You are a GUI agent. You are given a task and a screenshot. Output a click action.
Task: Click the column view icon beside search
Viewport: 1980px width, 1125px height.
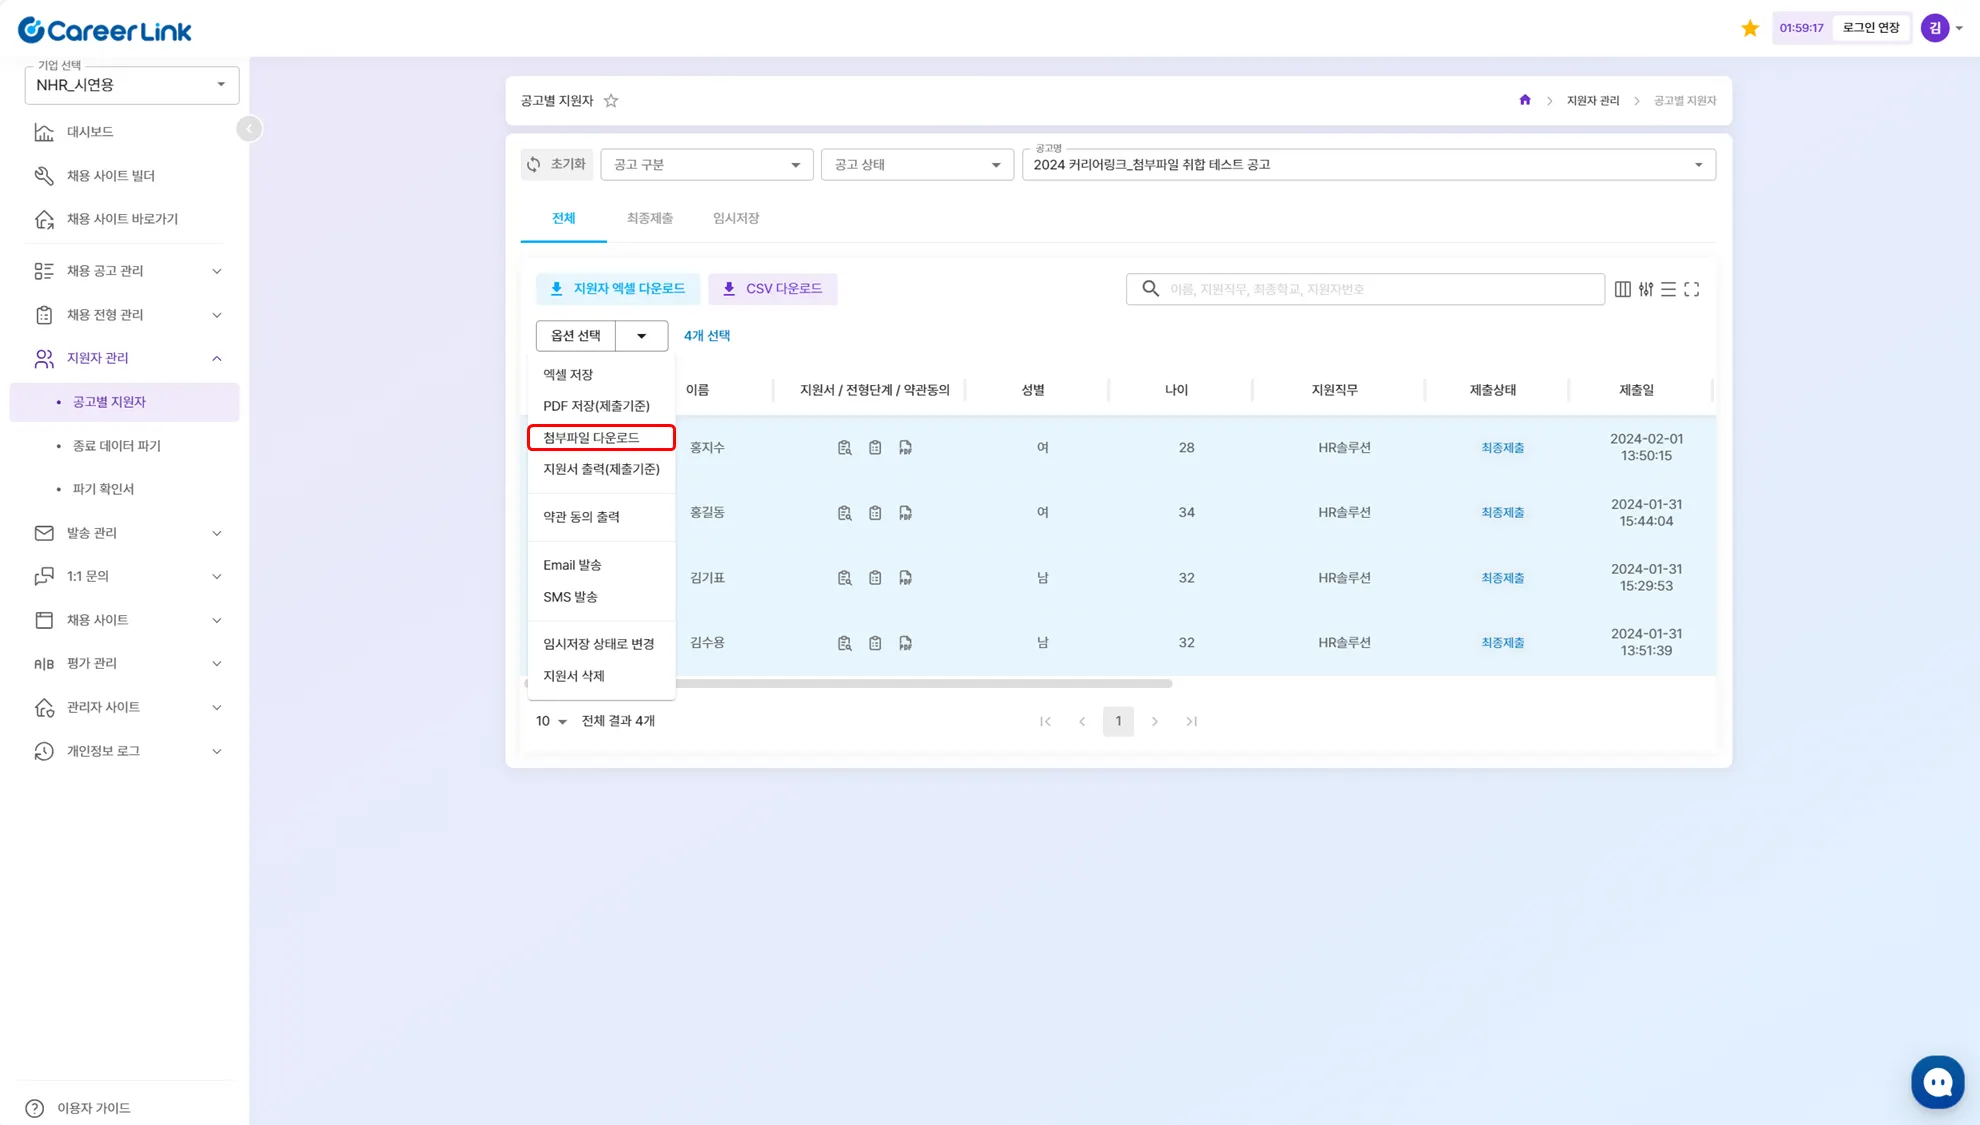pyautogui.click(x=1622, y=289)
